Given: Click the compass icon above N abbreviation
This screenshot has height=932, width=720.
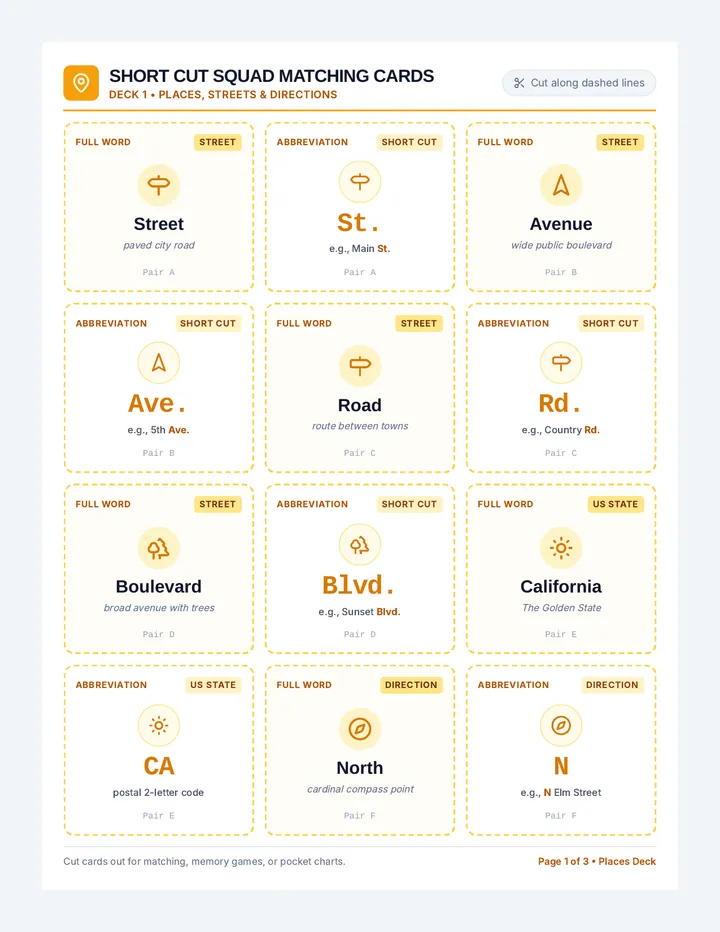Looking at the screenshot, I should point(561,726).
